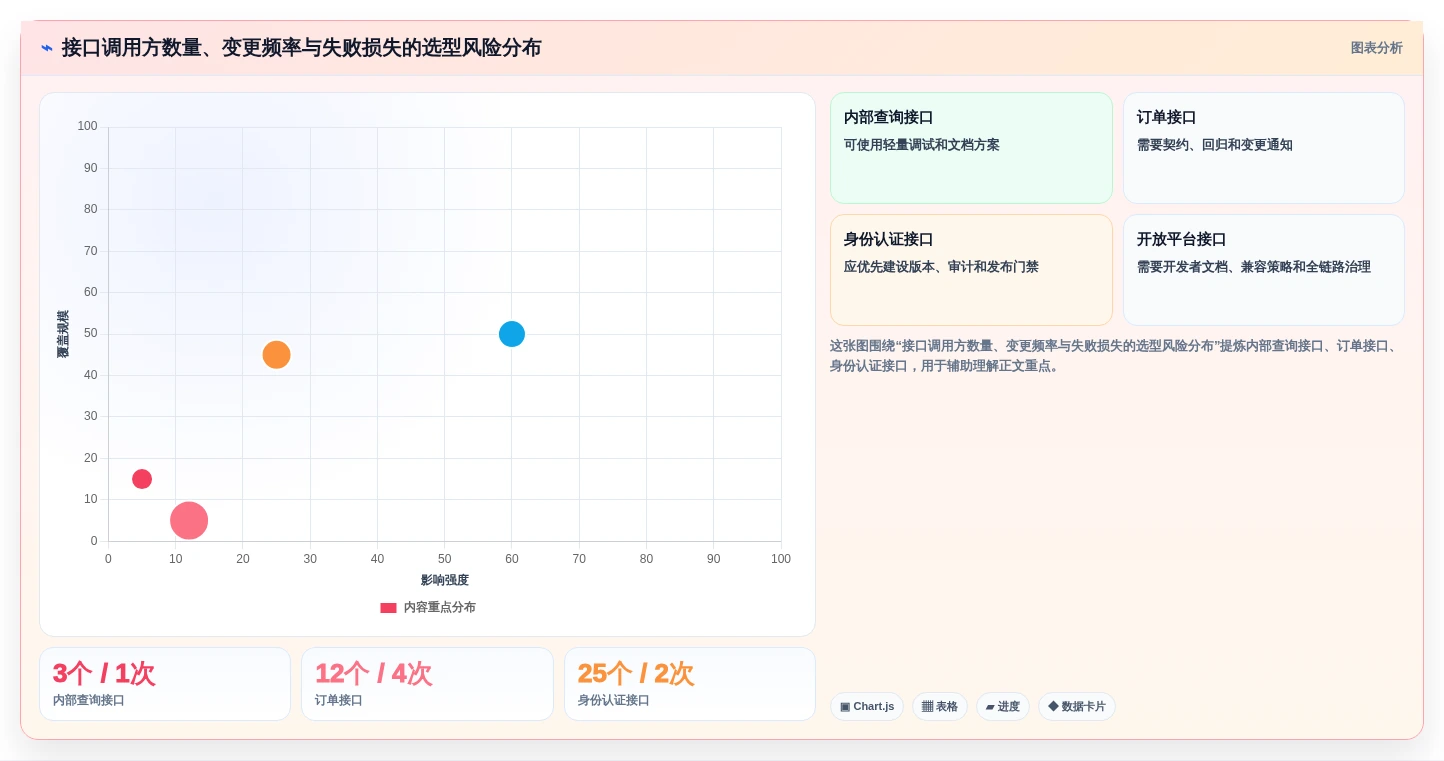Viewport: 1444px width, 761px height.
Task: Click the 表格 tag chip
Action: click(x=940, y=707)
